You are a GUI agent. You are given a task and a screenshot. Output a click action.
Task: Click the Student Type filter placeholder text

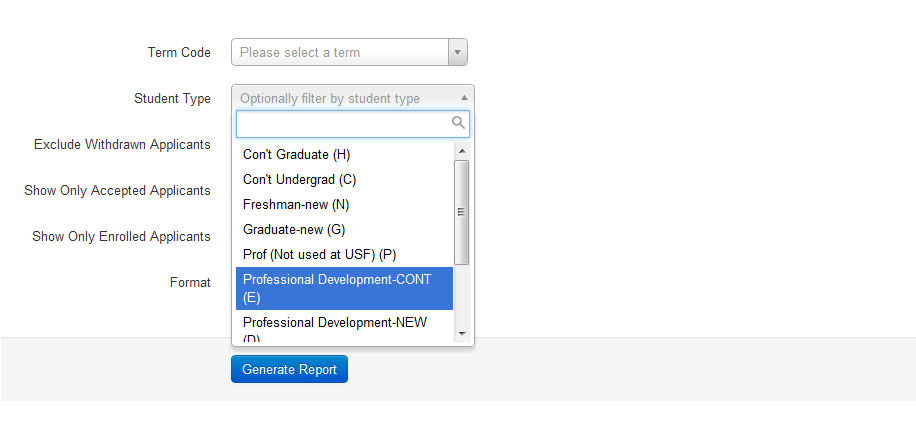tap(330, 98)
